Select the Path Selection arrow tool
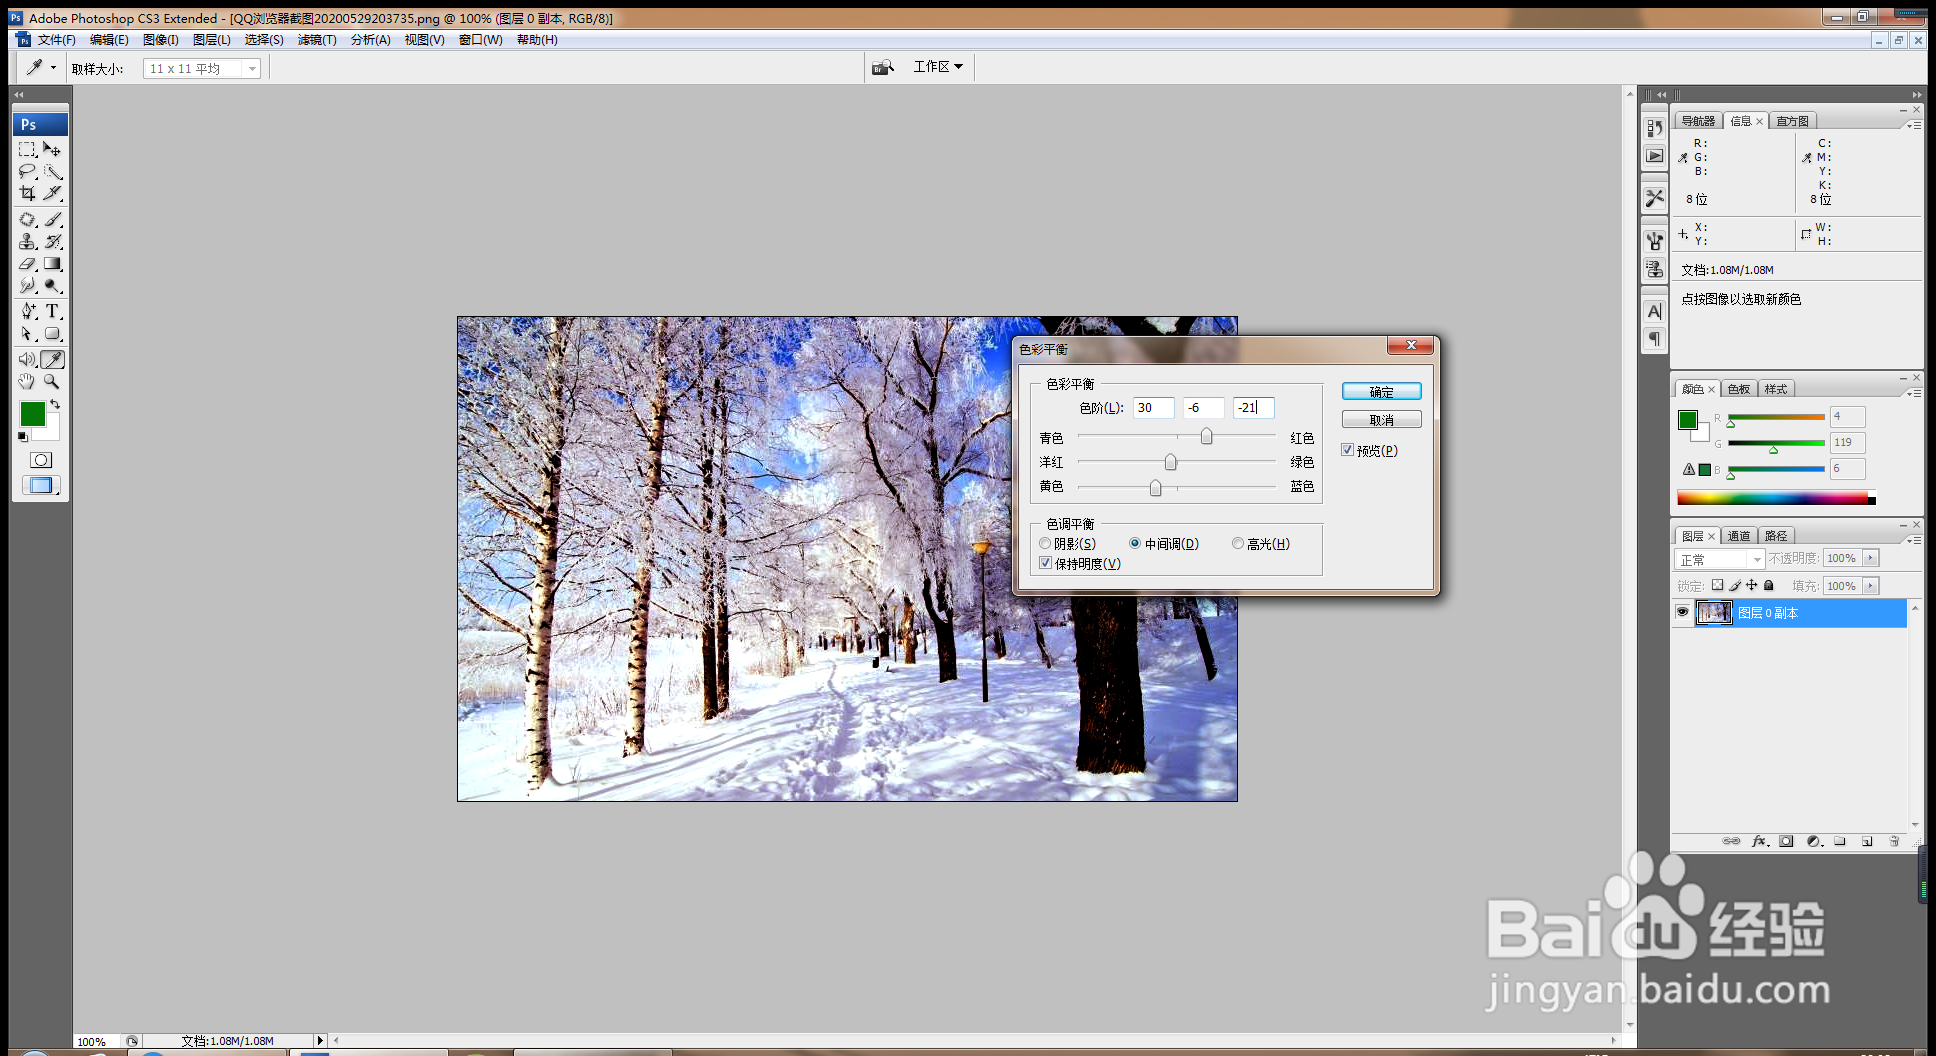 point(28,334)
